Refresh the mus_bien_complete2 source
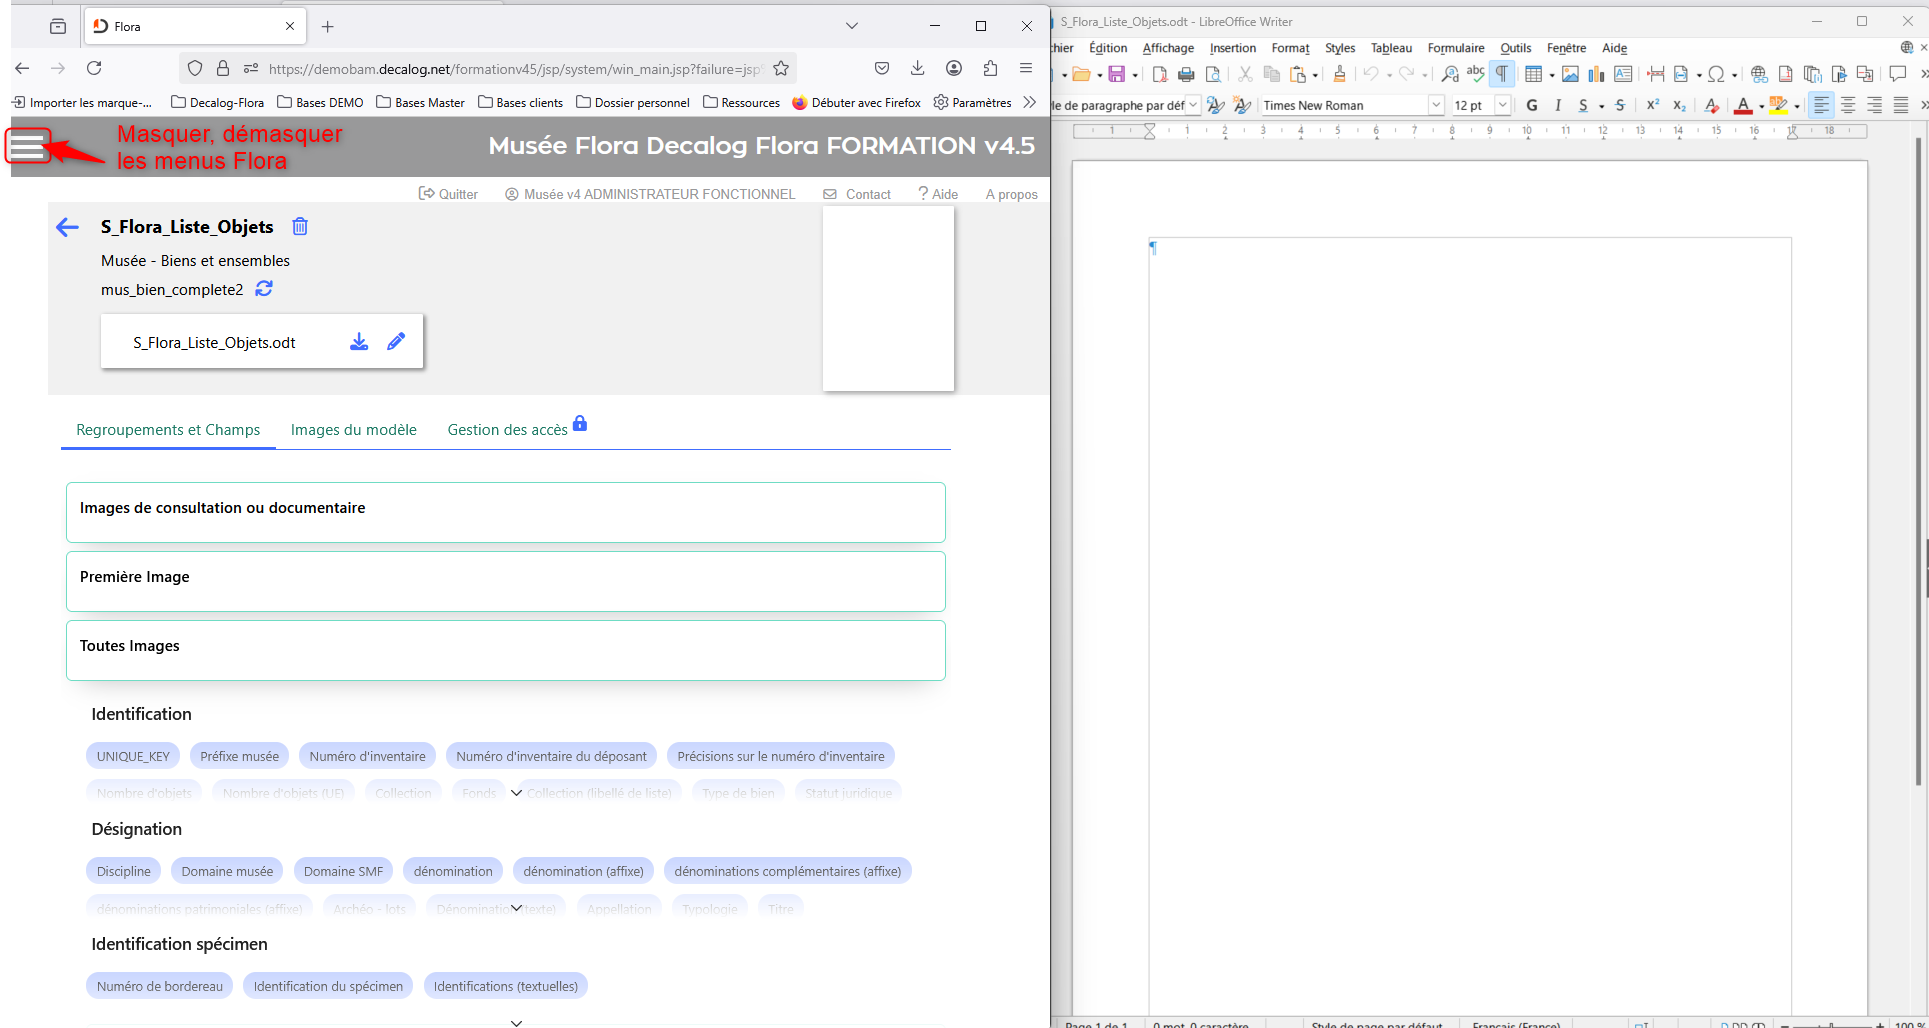Screen dimensions: 1929x1028 pyautogui.click(x=264, y=289)
